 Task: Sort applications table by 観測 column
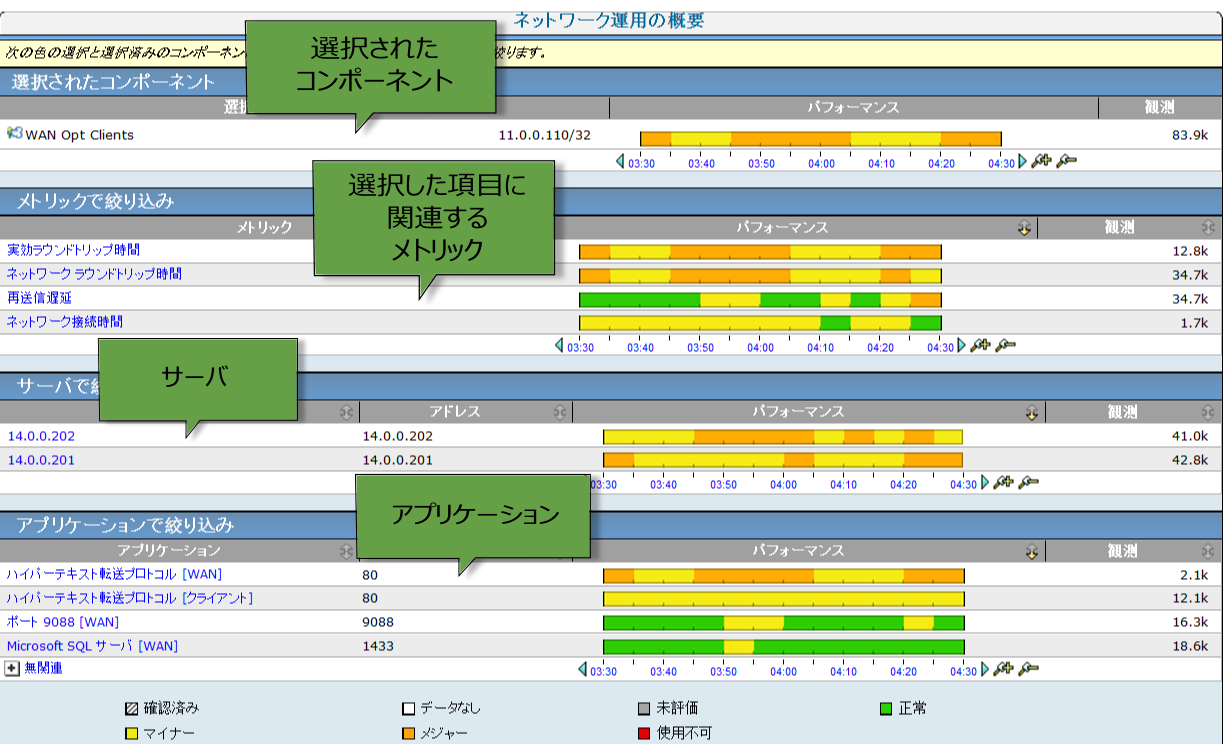pyautogui.click(x=1208, y=551)
